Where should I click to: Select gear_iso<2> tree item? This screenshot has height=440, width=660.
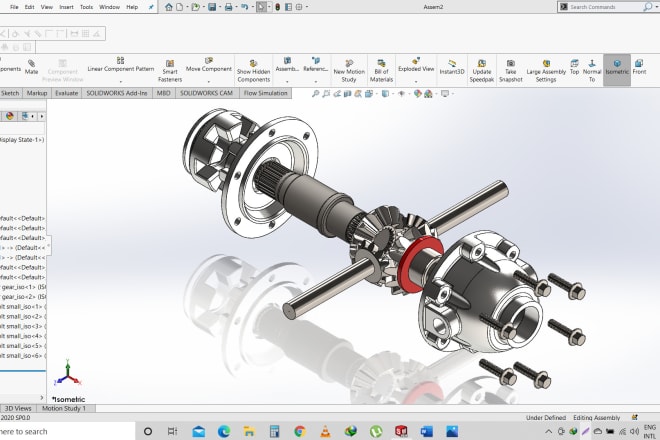point(23,297)
